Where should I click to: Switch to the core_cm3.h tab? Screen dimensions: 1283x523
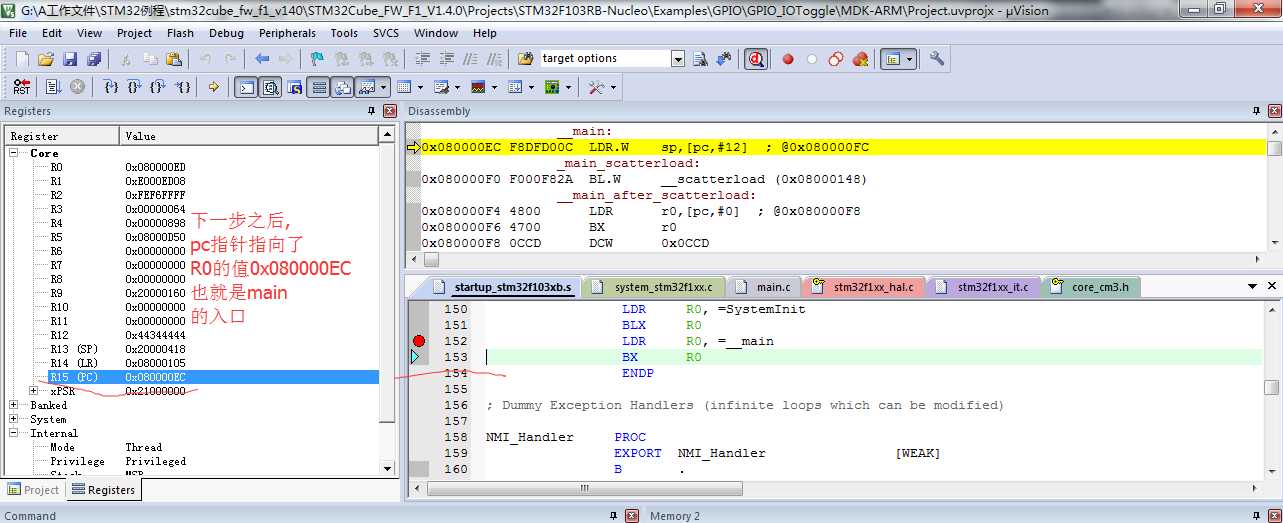(x=1089, y=287)
